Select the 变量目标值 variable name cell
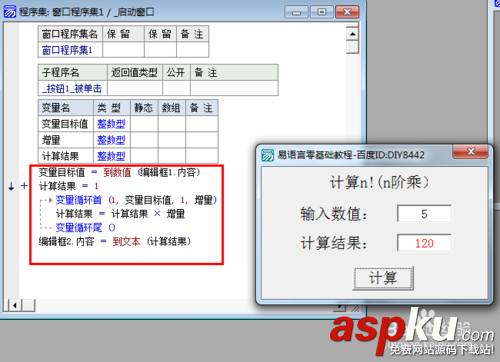The image size is (500, 362). click(x=66, y=124)
